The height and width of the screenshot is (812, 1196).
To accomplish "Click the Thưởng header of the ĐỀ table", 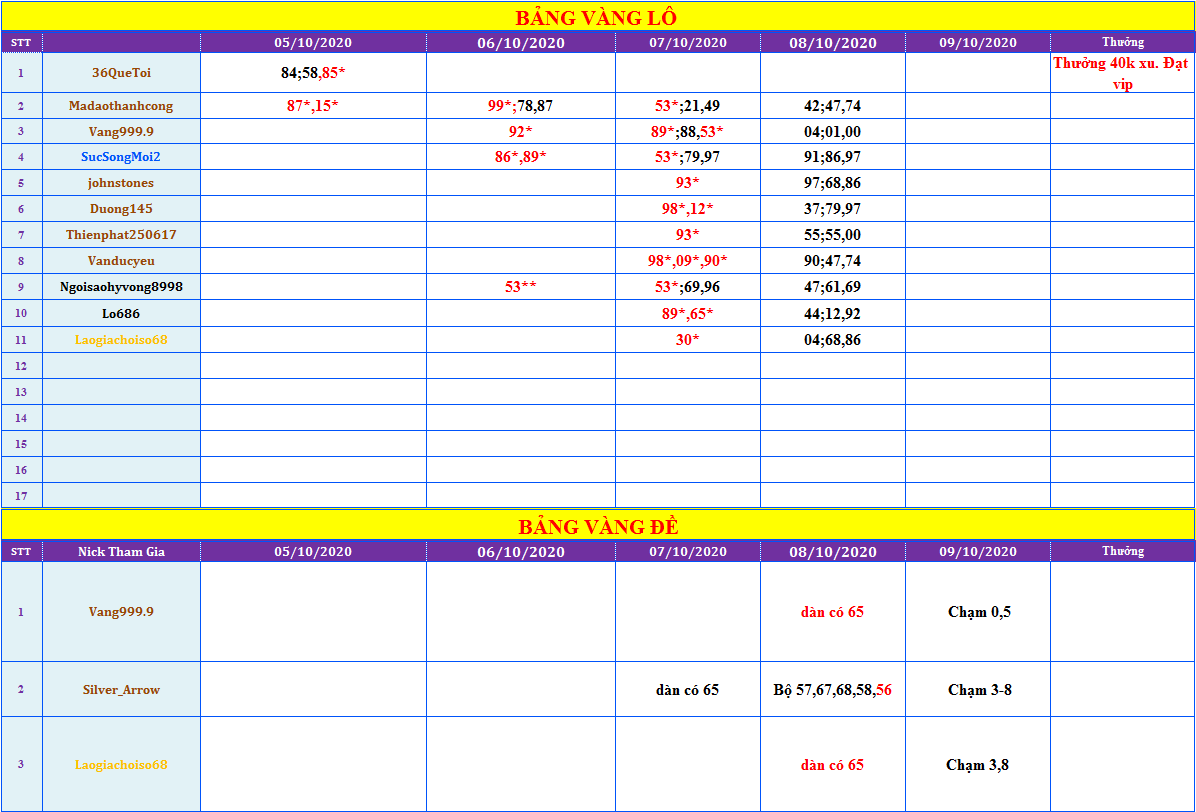I will (1123, 551).
